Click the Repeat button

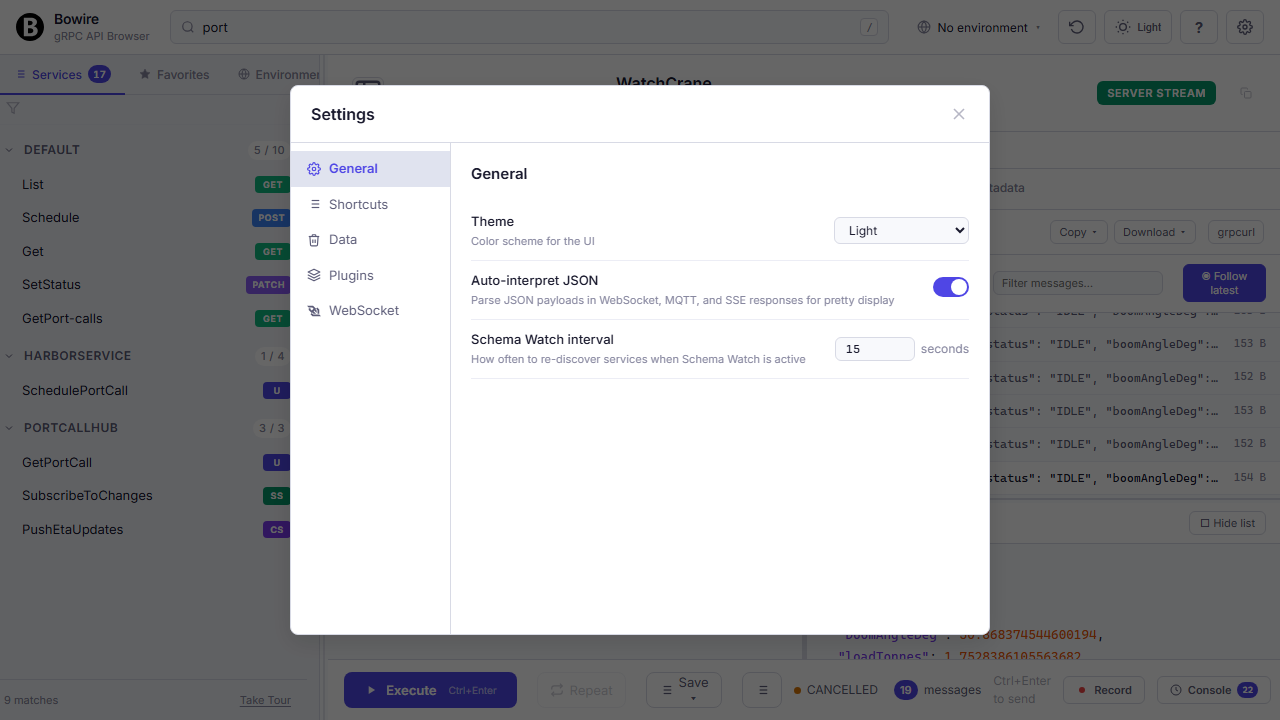coord(580,690)
